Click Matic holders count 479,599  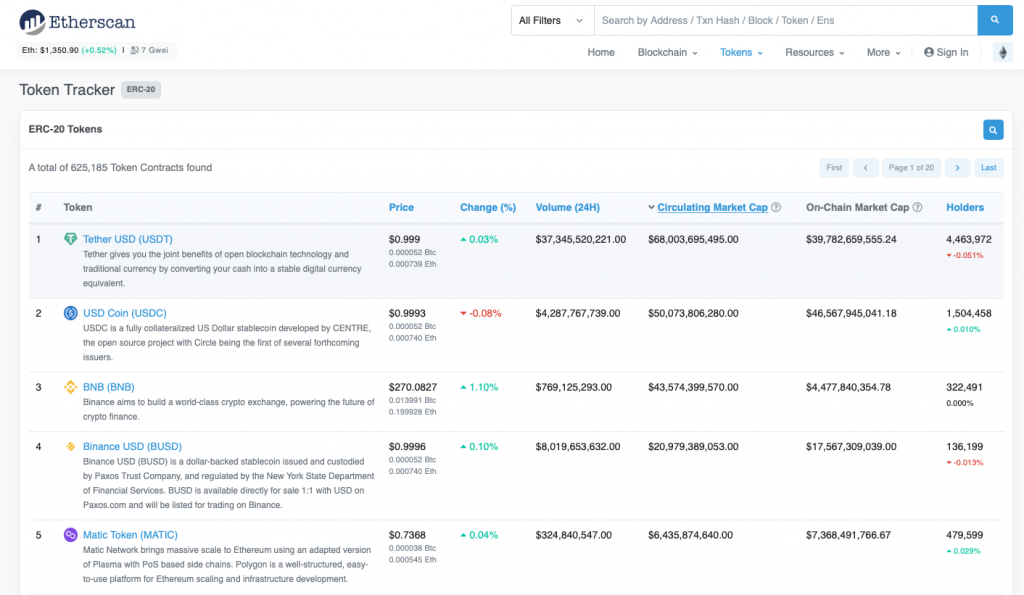pos(965,535)
